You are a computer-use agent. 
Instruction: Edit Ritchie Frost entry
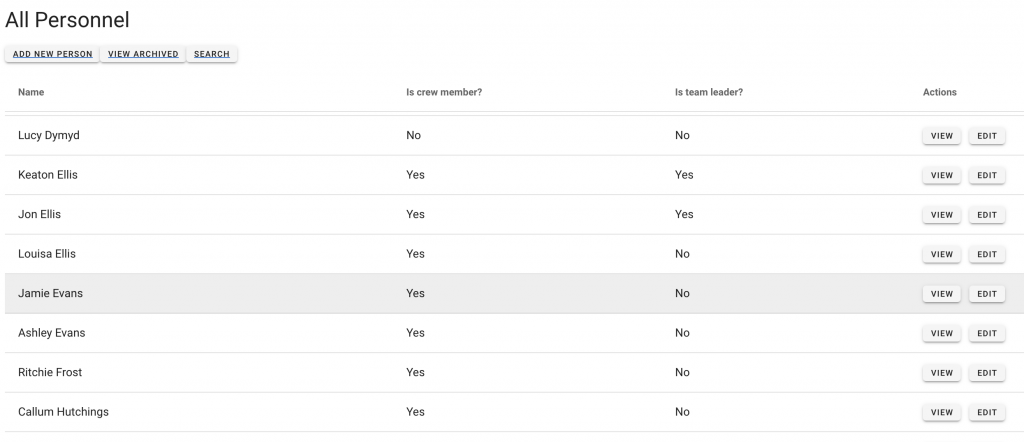986,373
